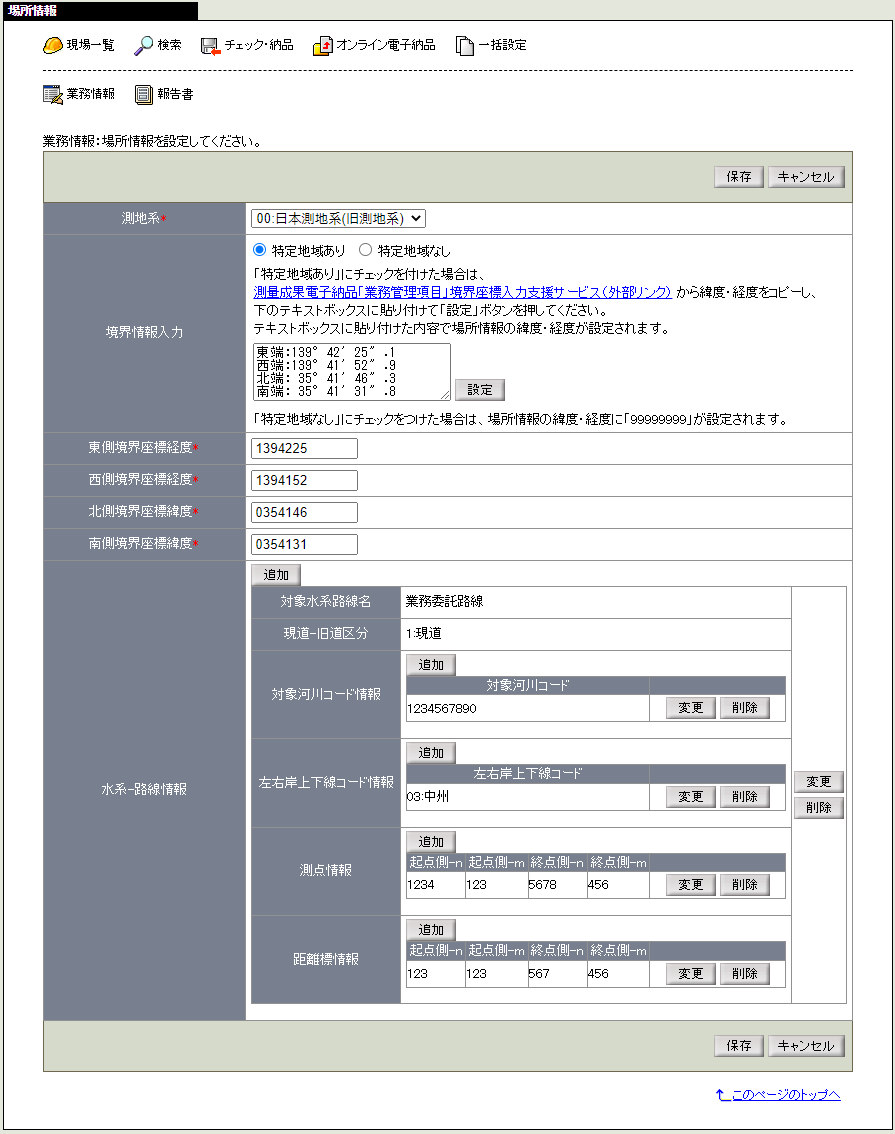The width and height of the screenshot is (895, 1134).
Task: Select 特定地域あり radio button
Action: (x=260, y=250)
